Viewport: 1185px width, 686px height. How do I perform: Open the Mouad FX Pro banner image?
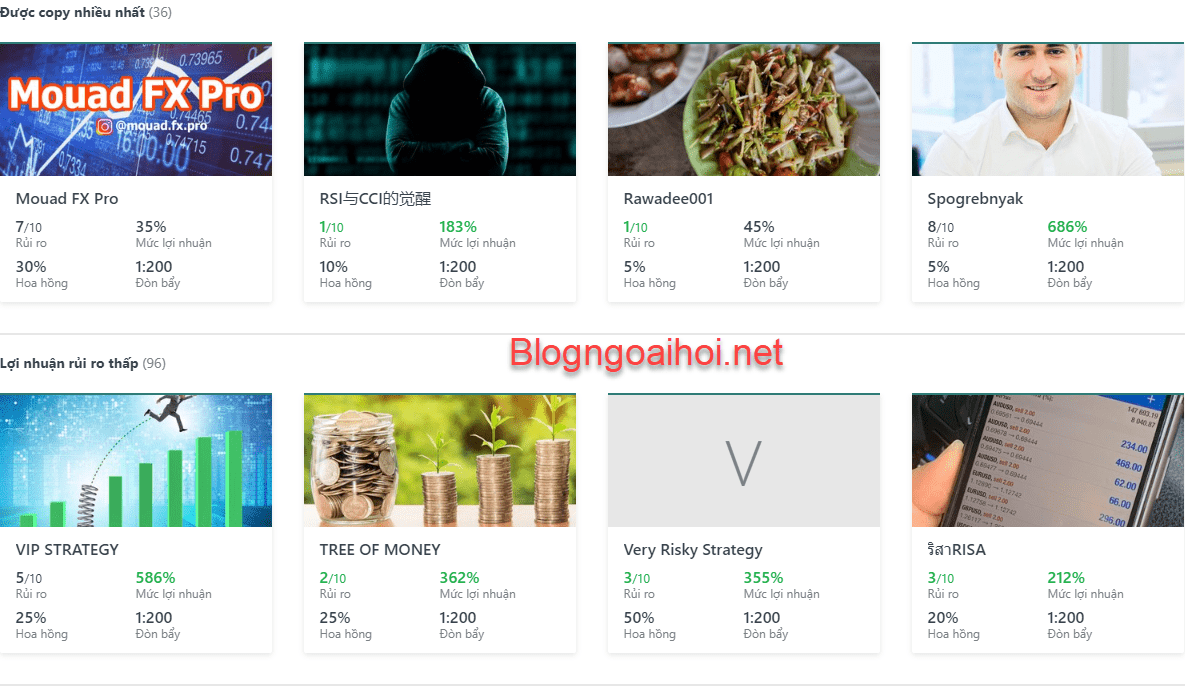coord(136,110)
